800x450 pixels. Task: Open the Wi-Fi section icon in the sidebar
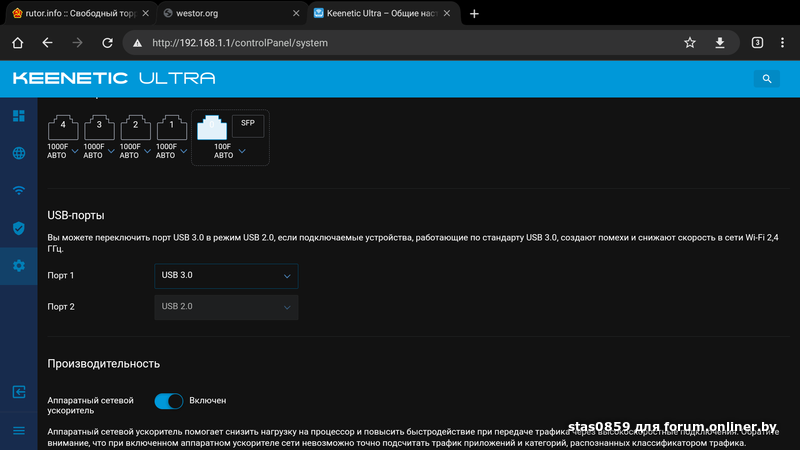pyautogui.click(x=19, y=191)
